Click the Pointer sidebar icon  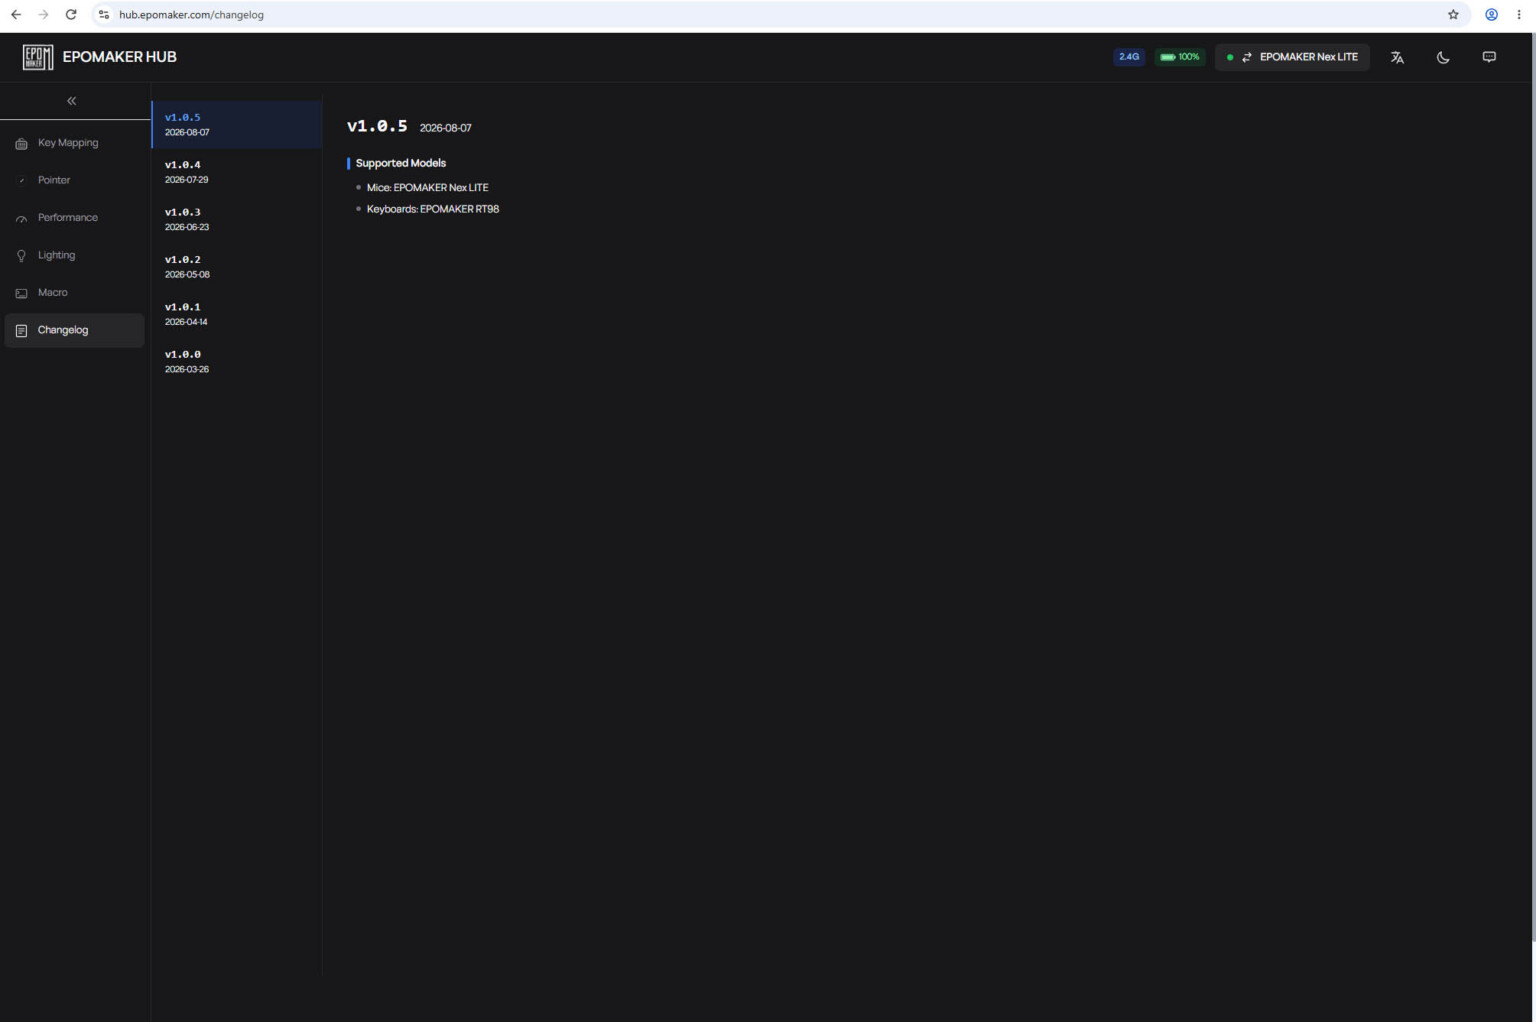21,181
